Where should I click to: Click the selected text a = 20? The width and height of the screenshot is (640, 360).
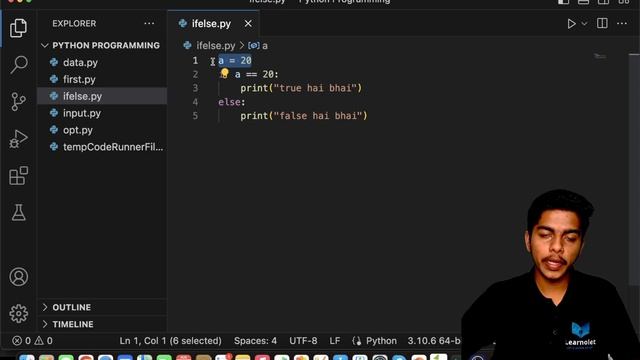point(235,60)
